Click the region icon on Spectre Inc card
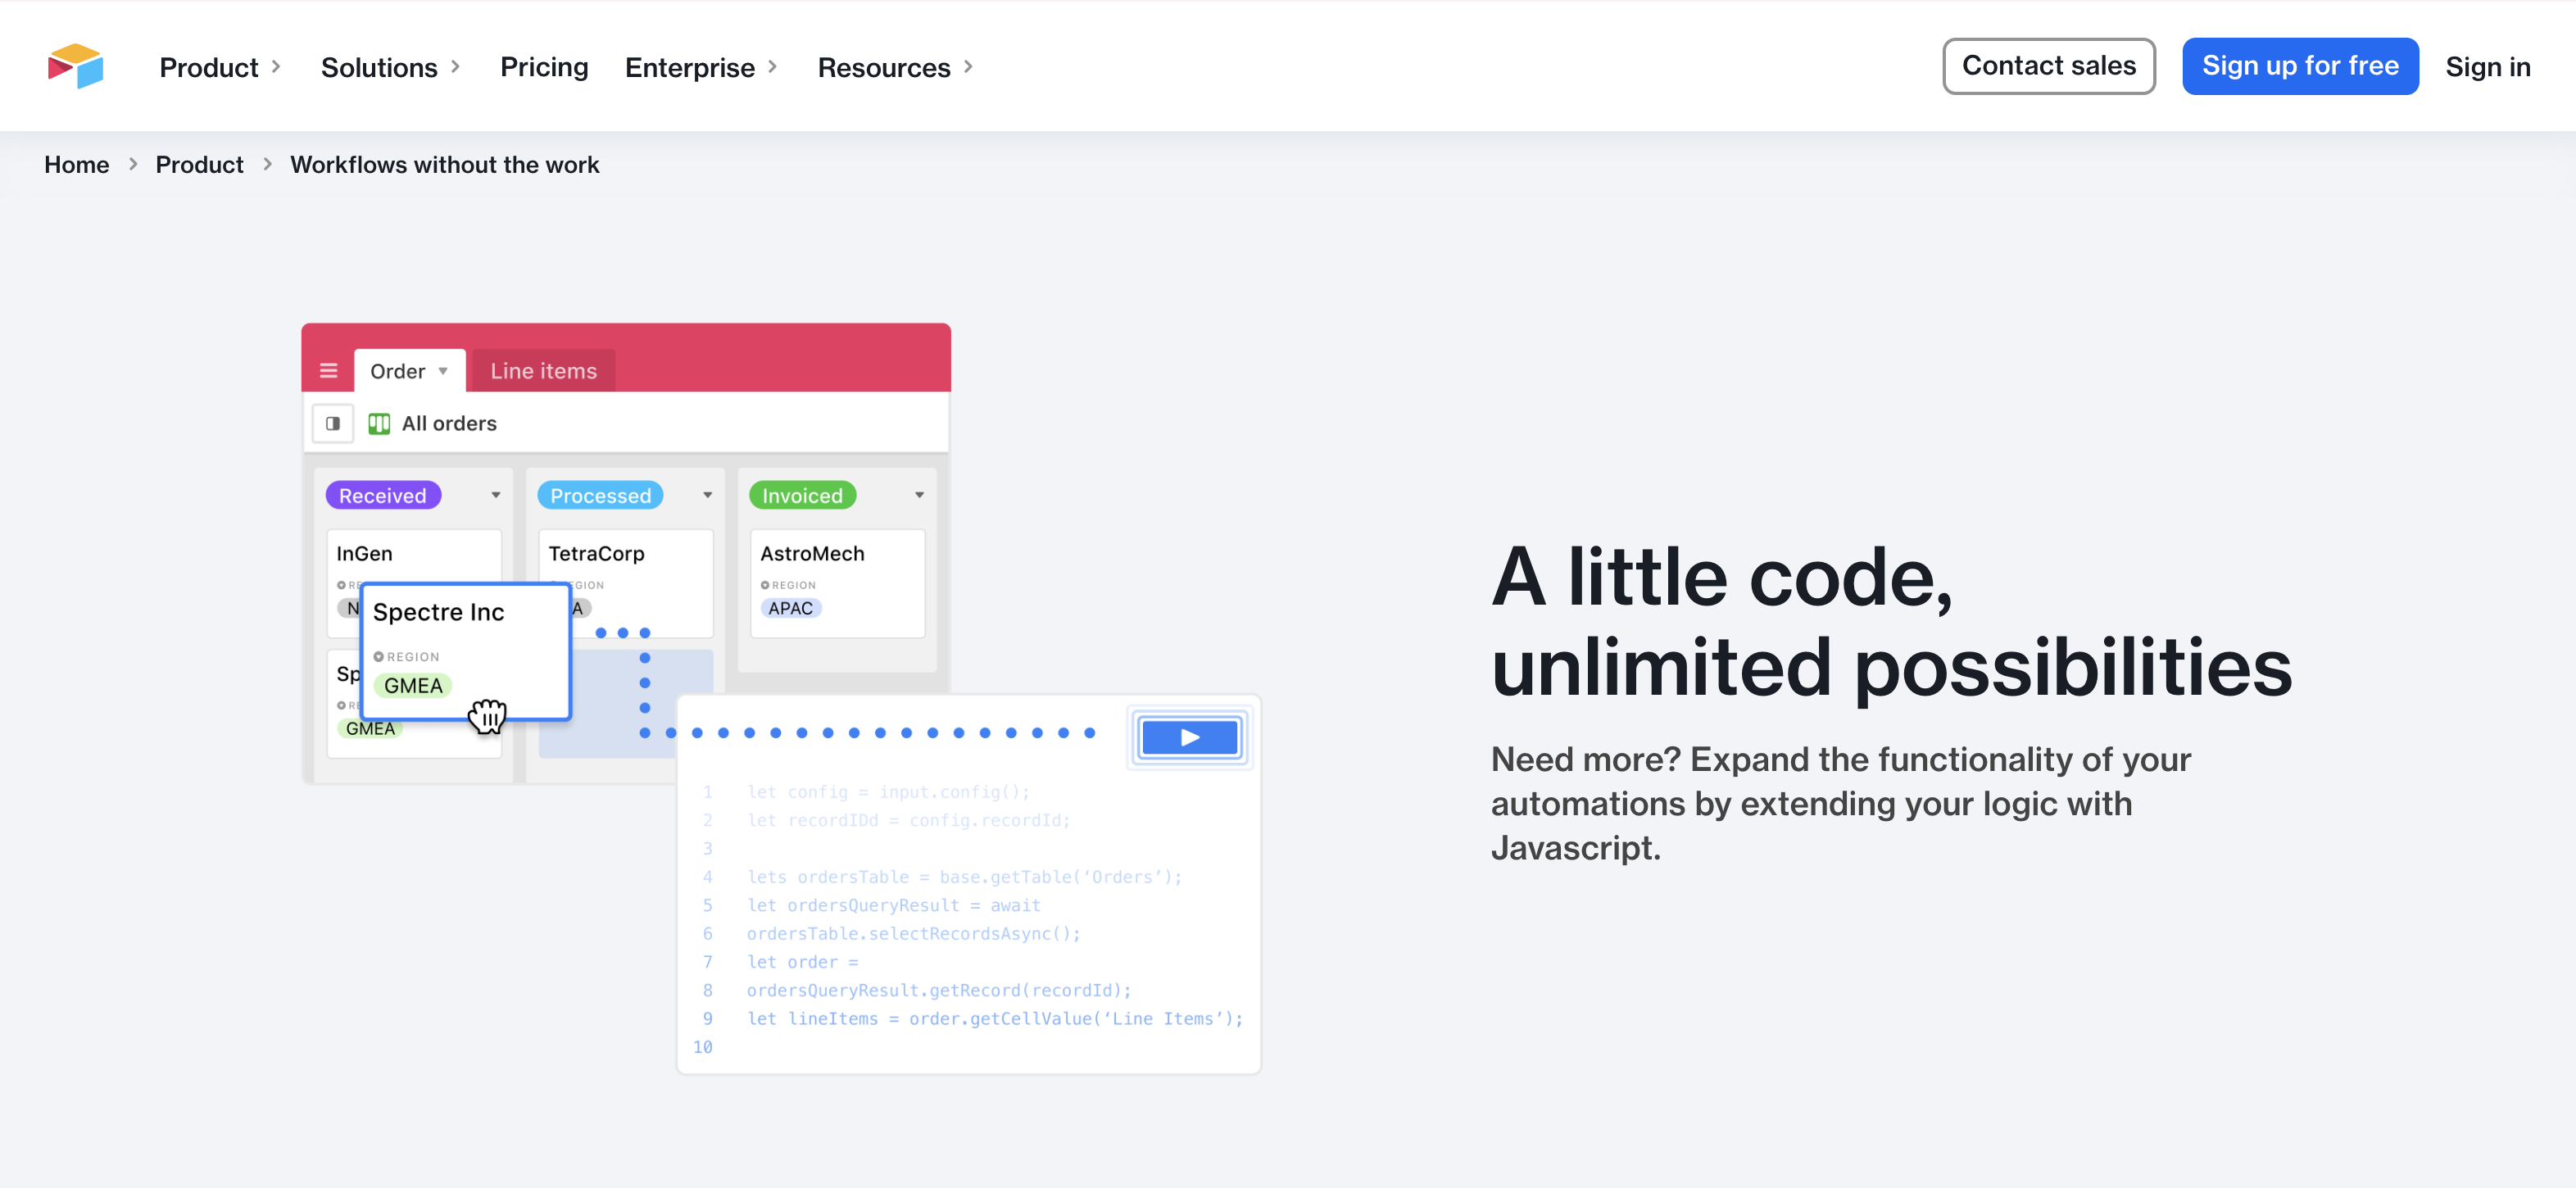This screenshot has width=2576, height=1188. click(x=379, y=657)
